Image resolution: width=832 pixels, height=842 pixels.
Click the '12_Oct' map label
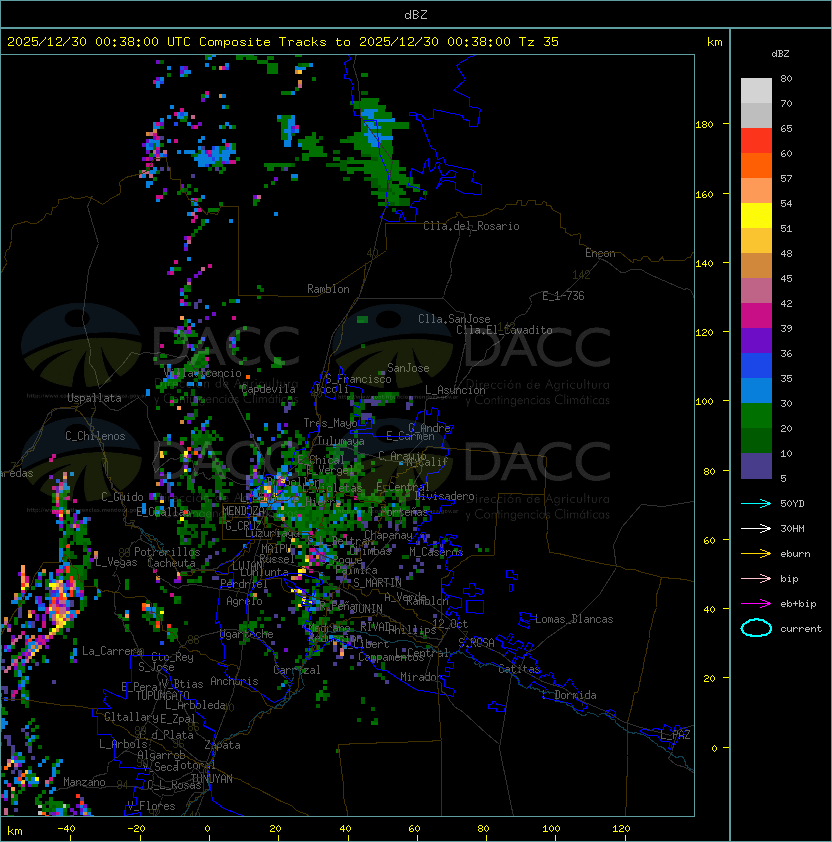coord(450,624)
